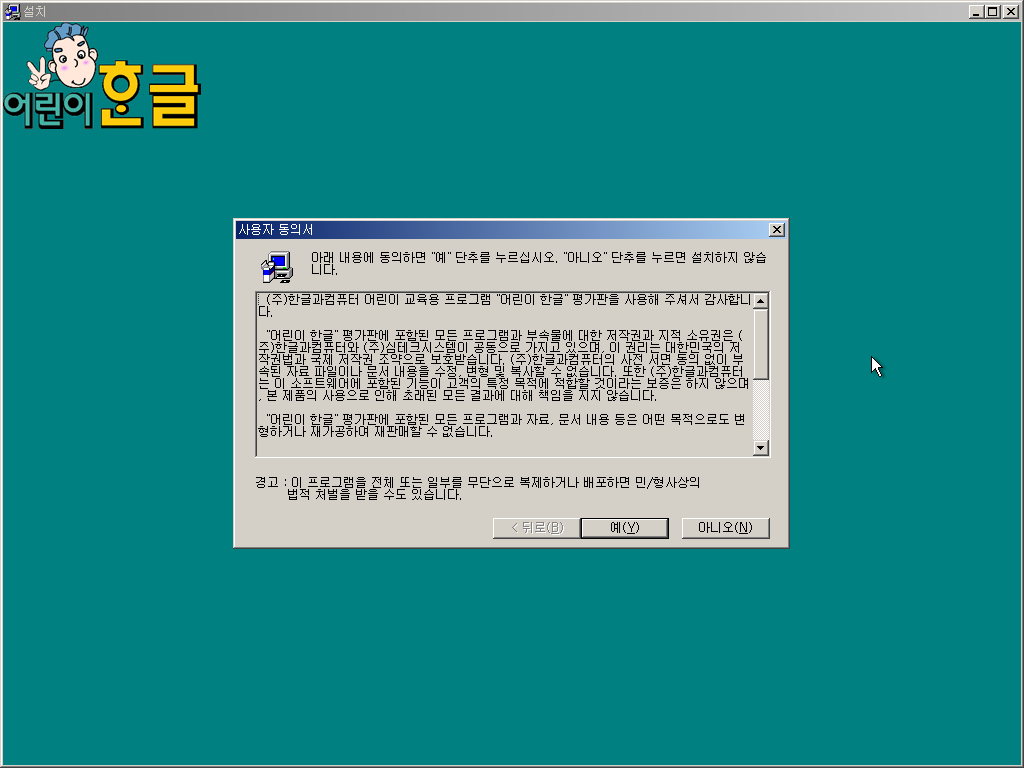This screenshot has width=1024, height=768.
Task: Click the license scrollbar thumb
Action: [x=760, y=344]
